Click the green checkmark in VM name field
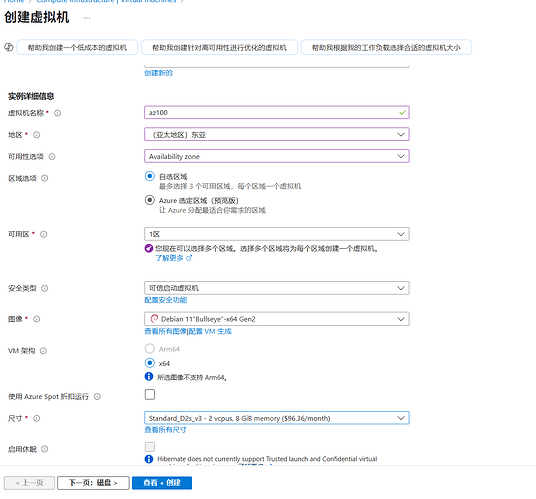The image size is (536, 499). point(402,112)
